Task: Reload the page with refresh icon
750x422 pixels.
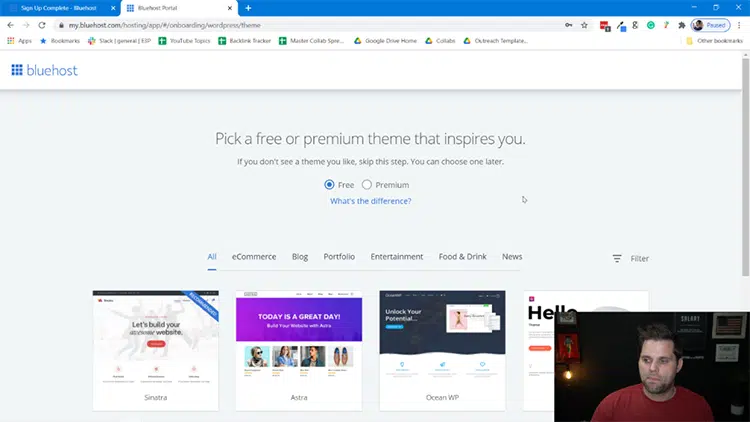Action: [x=42, y=25]
